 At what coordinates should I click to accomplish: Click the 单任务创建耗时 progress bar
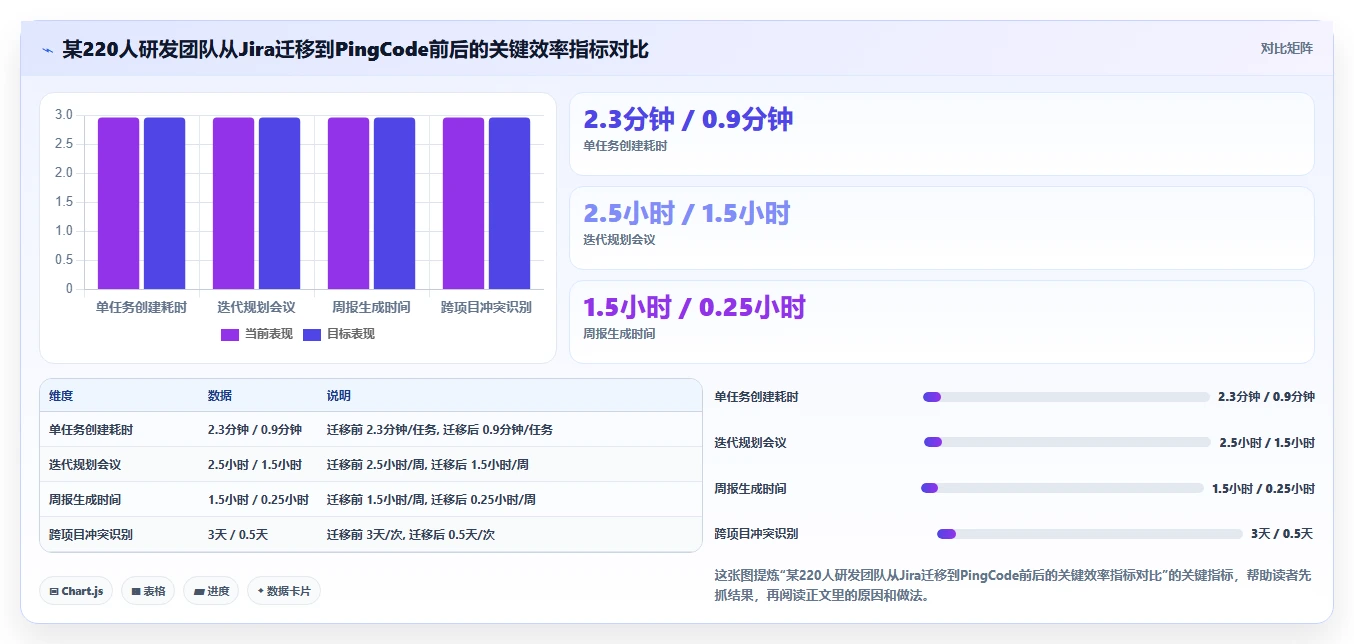[x=1066, y=397]
